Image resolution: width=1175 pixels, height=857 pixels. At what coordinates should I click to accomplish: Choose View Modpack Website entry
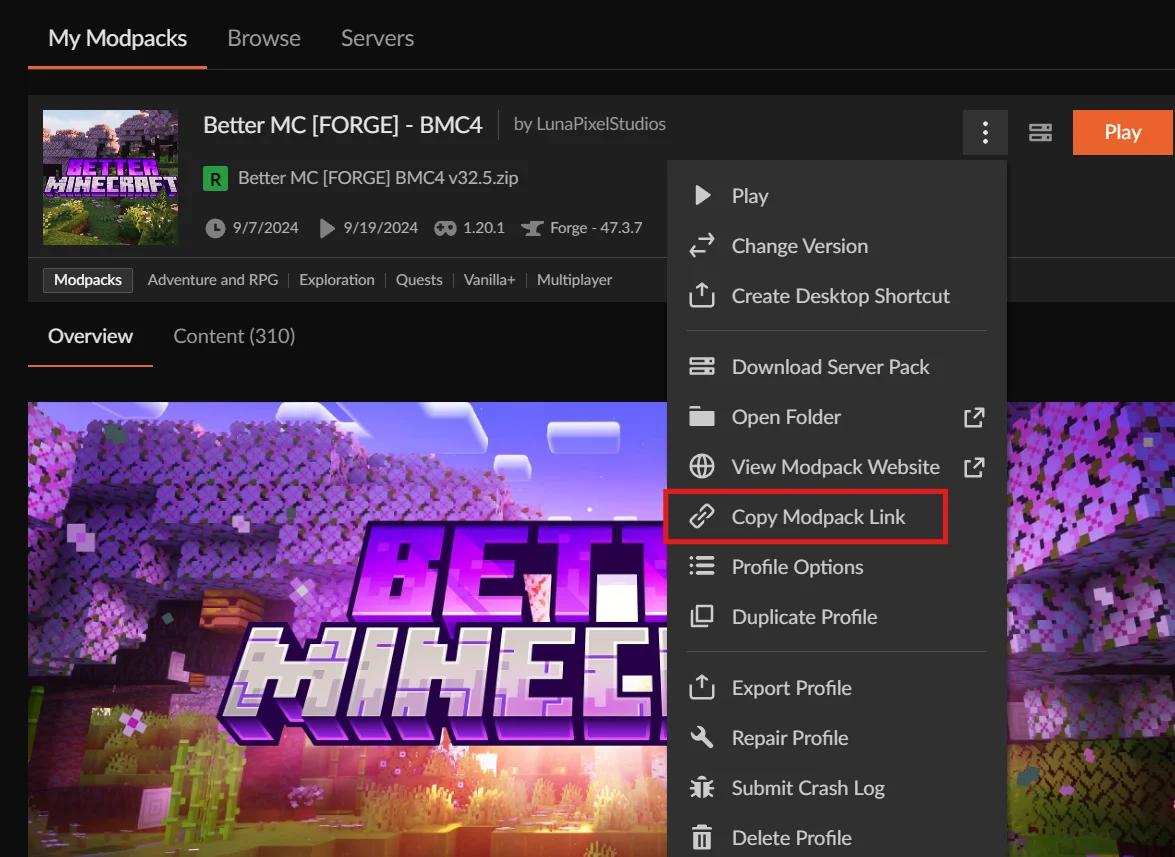coord(836,467)
